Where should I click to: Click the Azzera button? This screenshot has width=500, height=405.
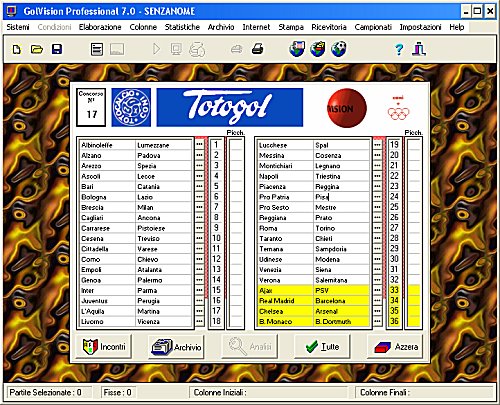(x=395, y=347)
